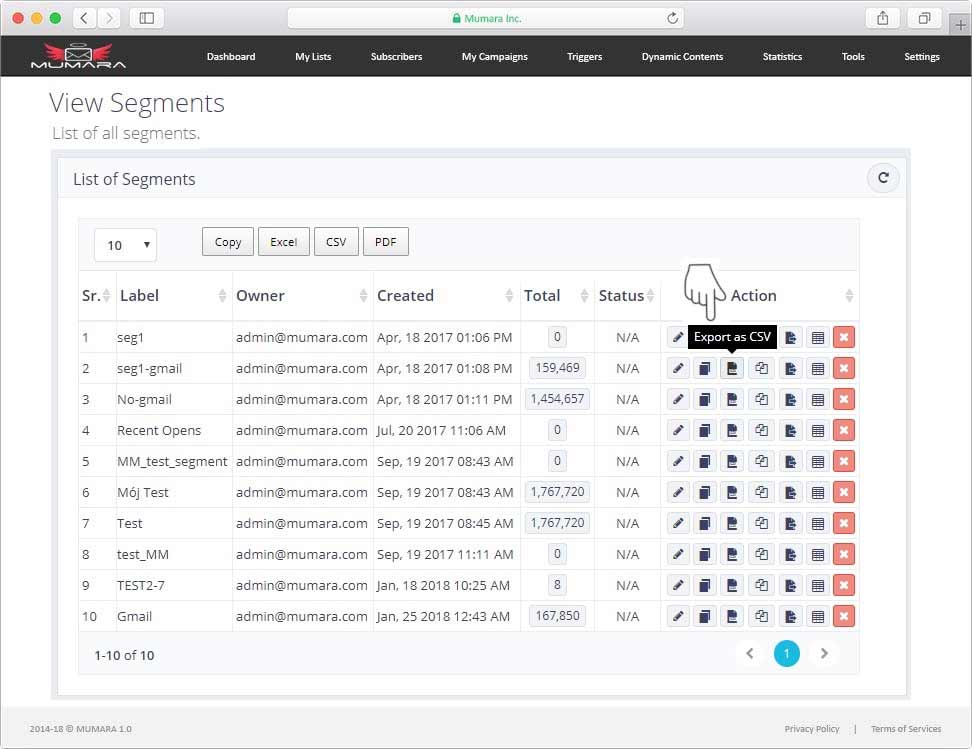Viewport: 972px width, 749px height.
Task: Delete the Gmail segment with the red X
Action: point(843,616)
